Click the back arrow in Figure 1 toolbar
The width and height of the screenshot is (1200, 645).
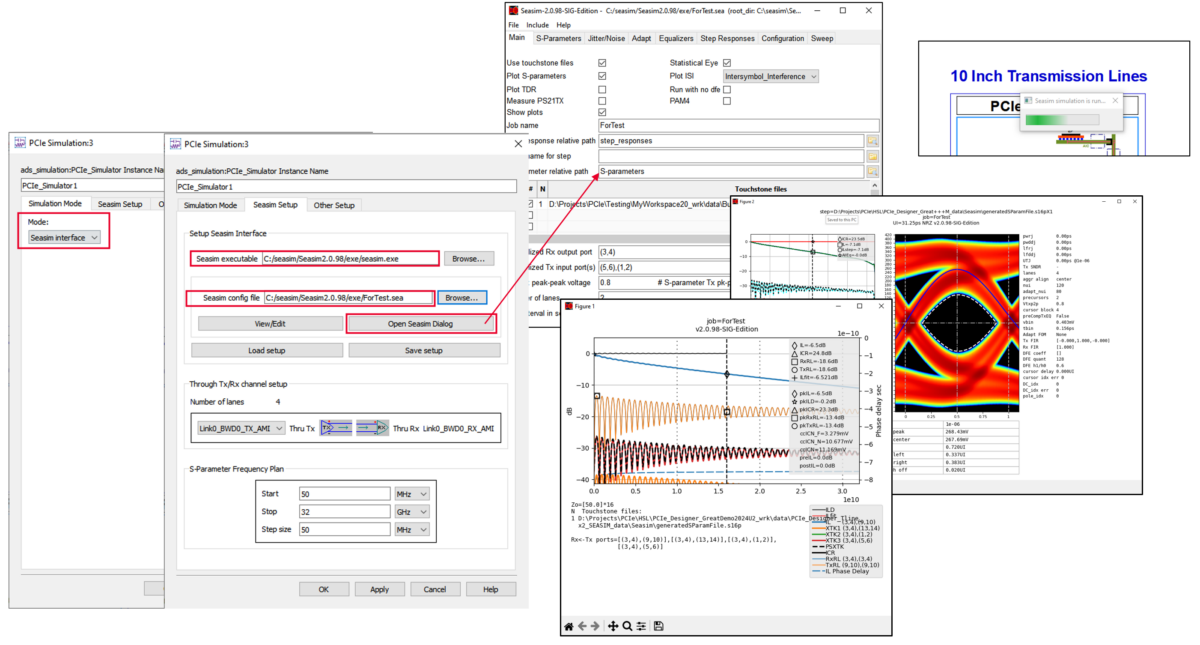click(x=583, y=625)
